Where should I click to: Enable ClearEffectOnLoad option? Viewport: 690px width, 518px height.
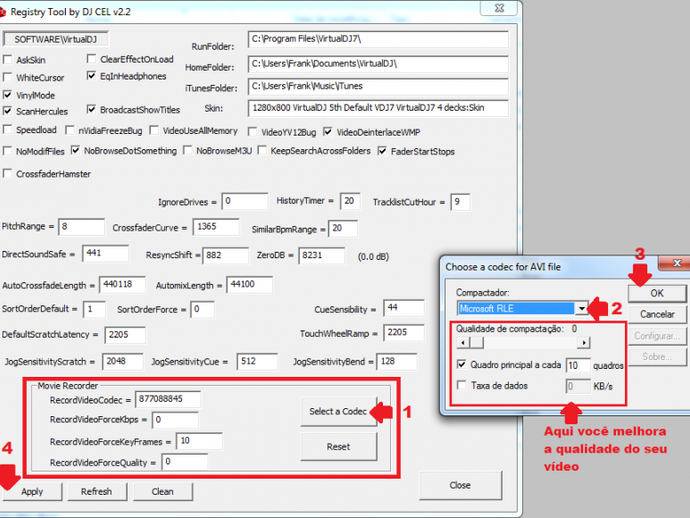(91, 59)
